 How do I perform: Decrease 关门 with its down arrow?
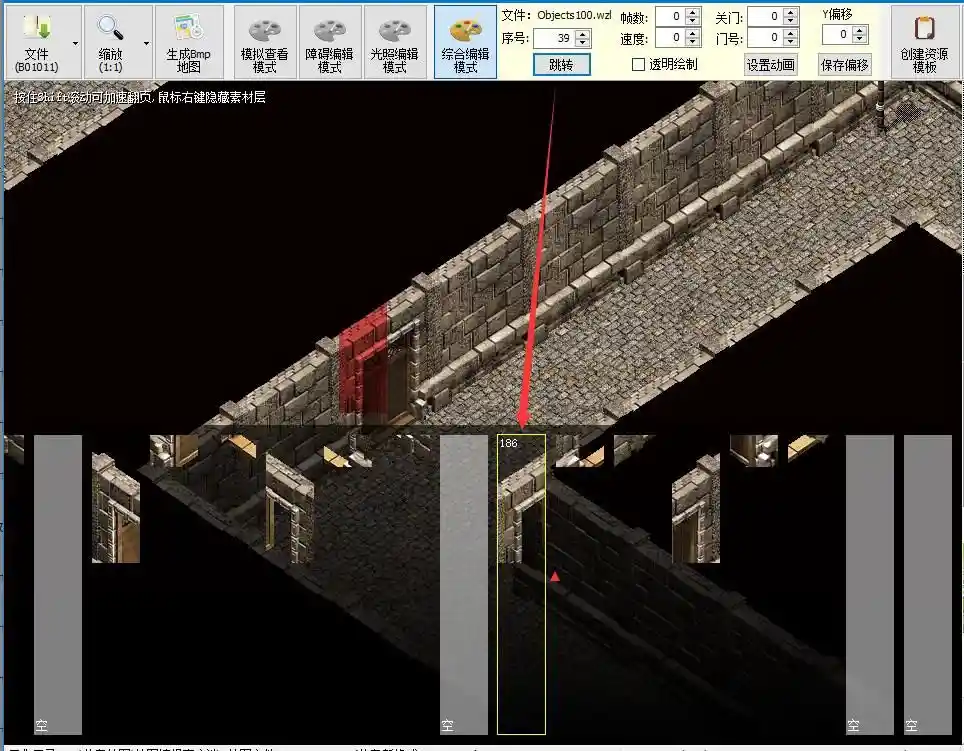coord(791,21)
